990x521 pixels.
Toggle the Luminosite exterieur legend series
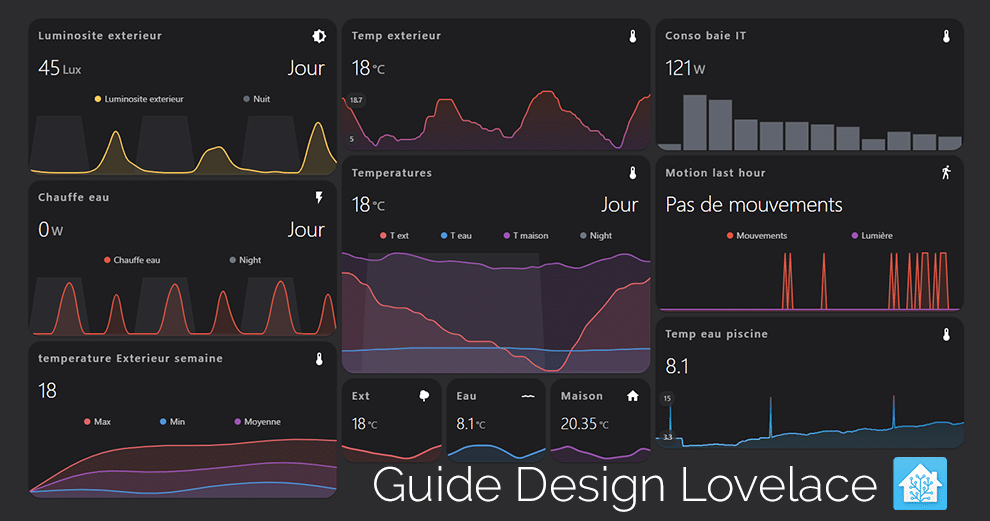tap(139, 99)
